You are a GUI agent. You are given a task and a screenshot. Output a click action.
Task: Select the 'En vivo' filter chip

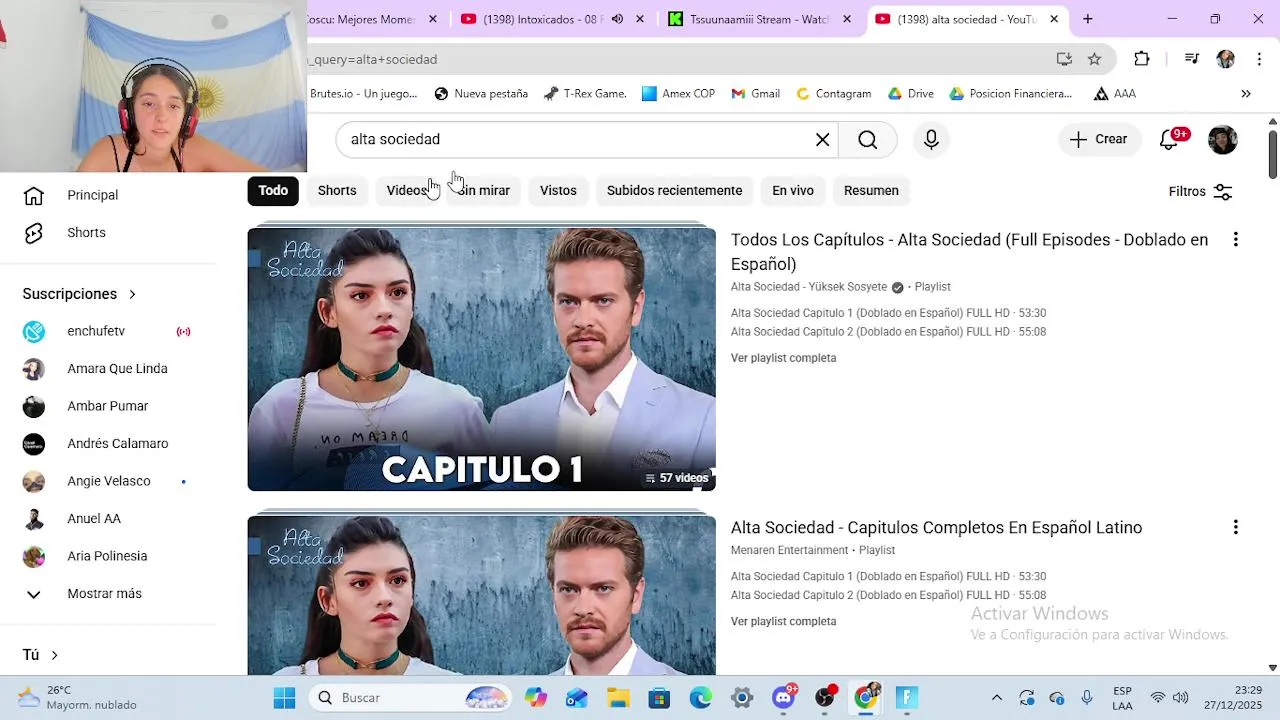click(x=793, y=191)
